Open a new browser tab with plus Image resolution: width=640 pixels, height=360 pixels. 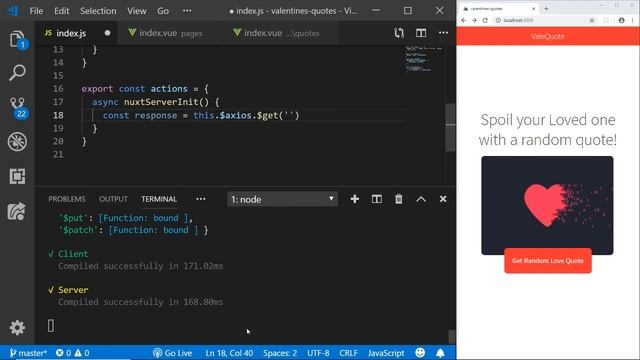[546, 9]
